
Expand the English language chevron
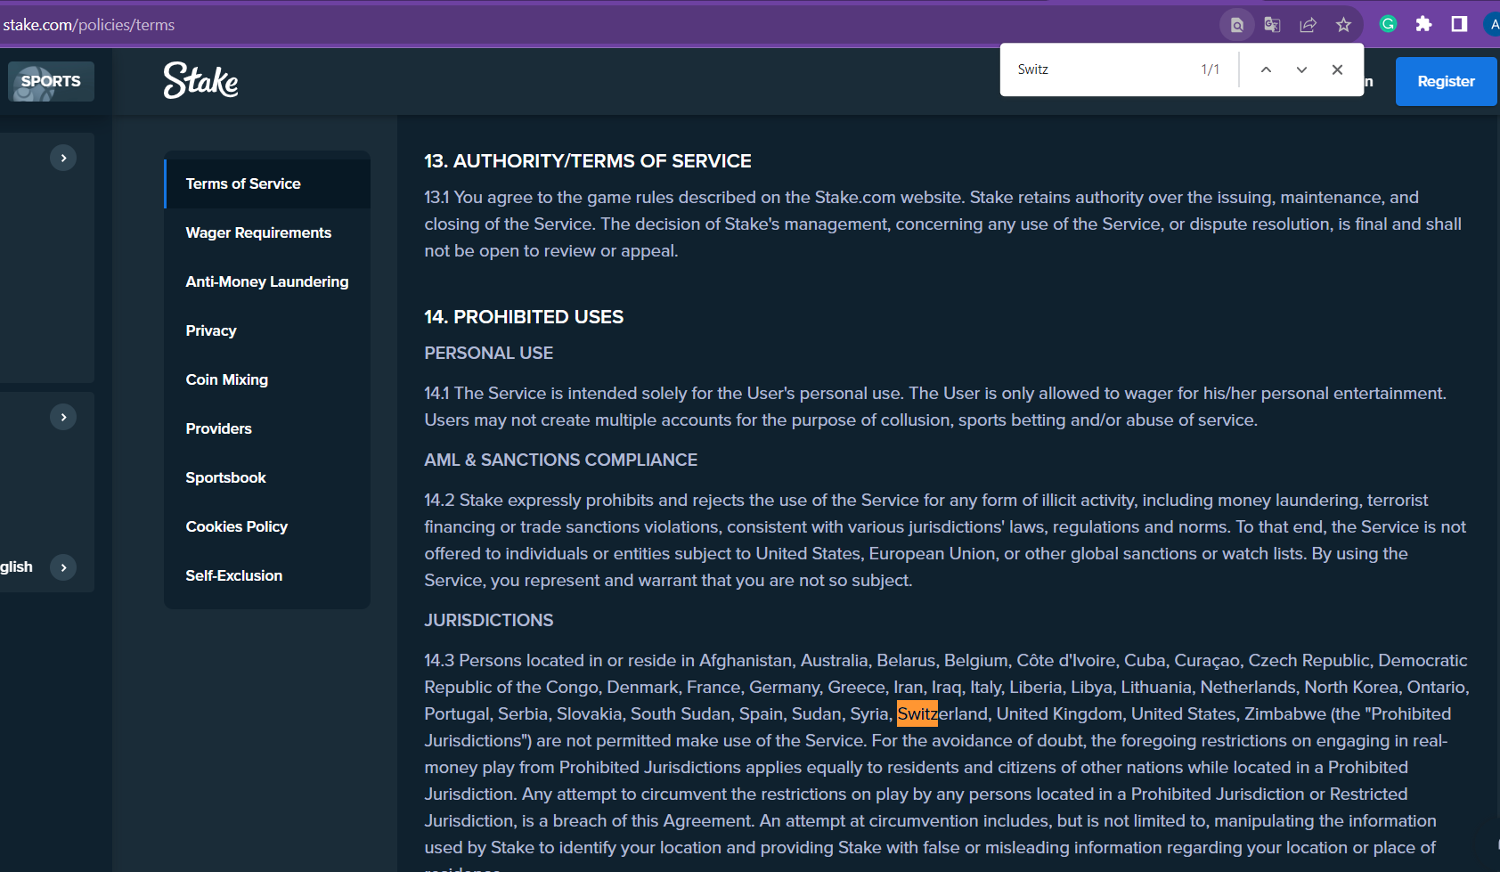(63, 568)
